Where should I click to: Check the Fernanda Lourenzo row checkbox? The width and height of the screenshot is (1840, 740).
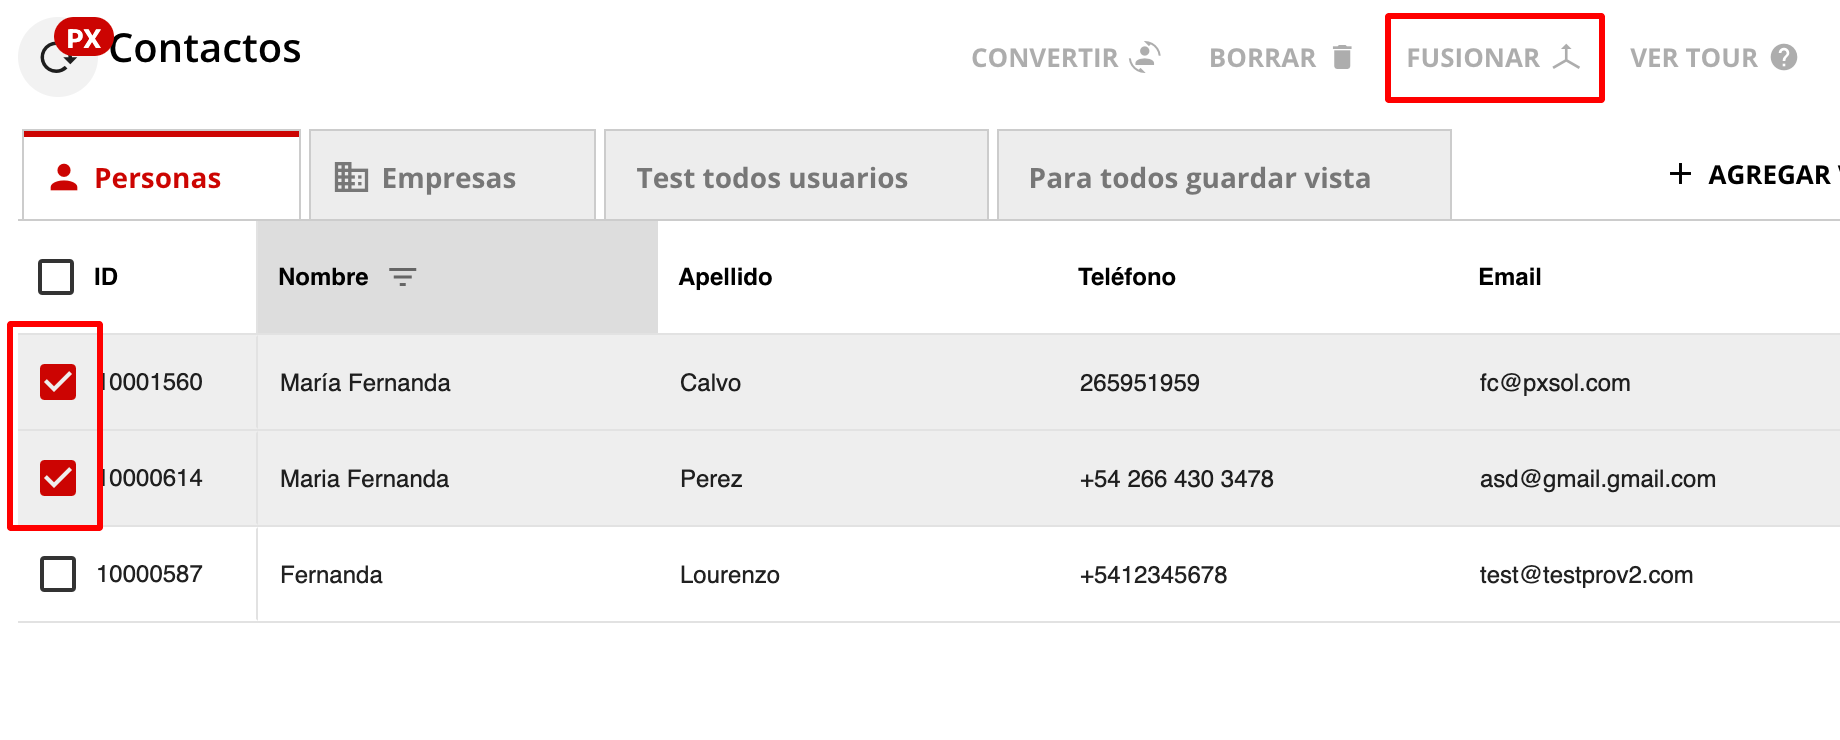(x=58, y=574)
